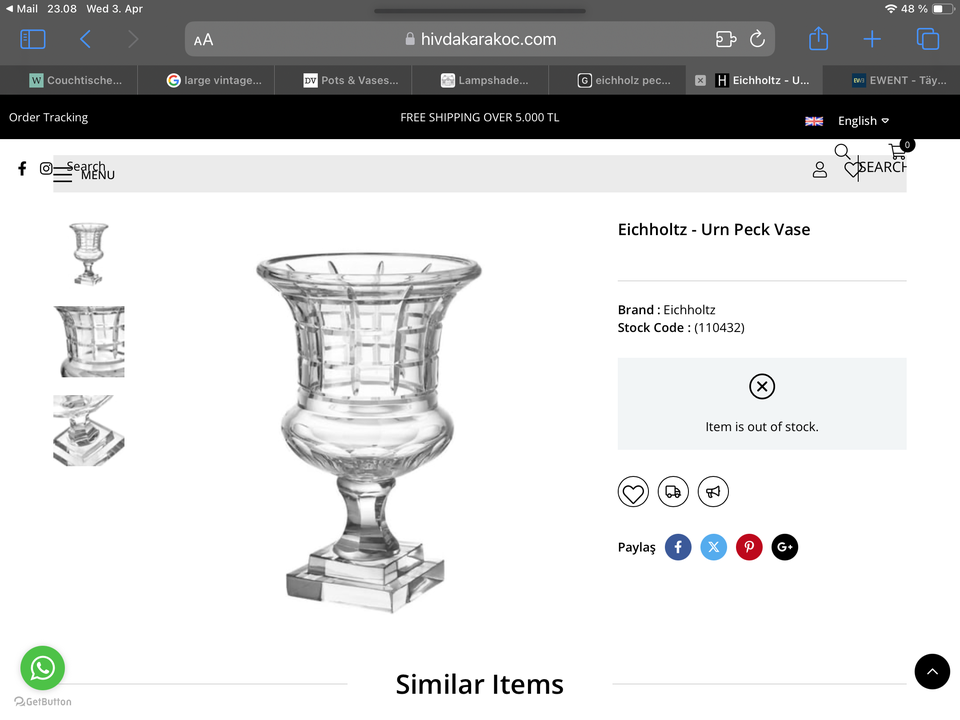Open WhatsApp chat button
The width and height of the screenshot is (960, 720).
42,668
